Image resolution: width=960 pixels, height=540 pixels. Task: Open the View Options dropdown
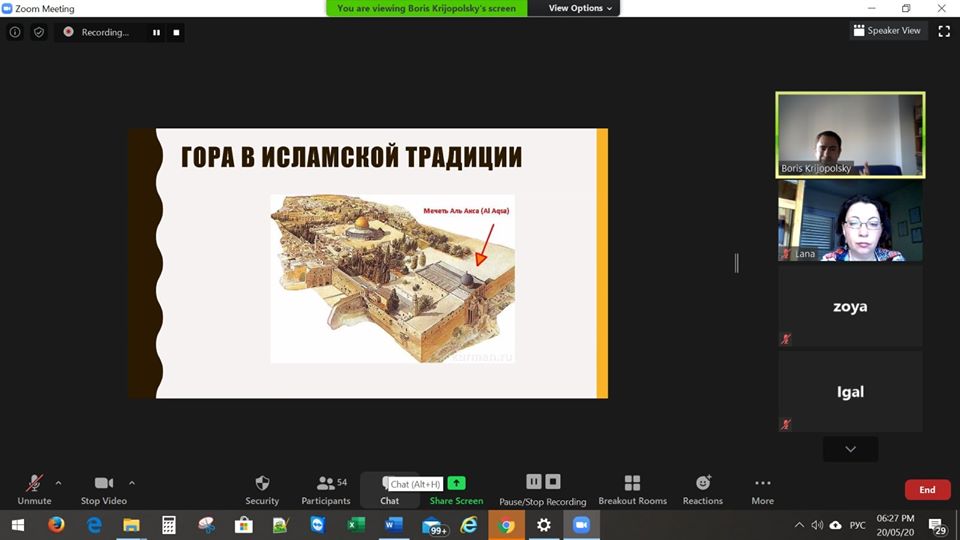click(x=580, y=8)
